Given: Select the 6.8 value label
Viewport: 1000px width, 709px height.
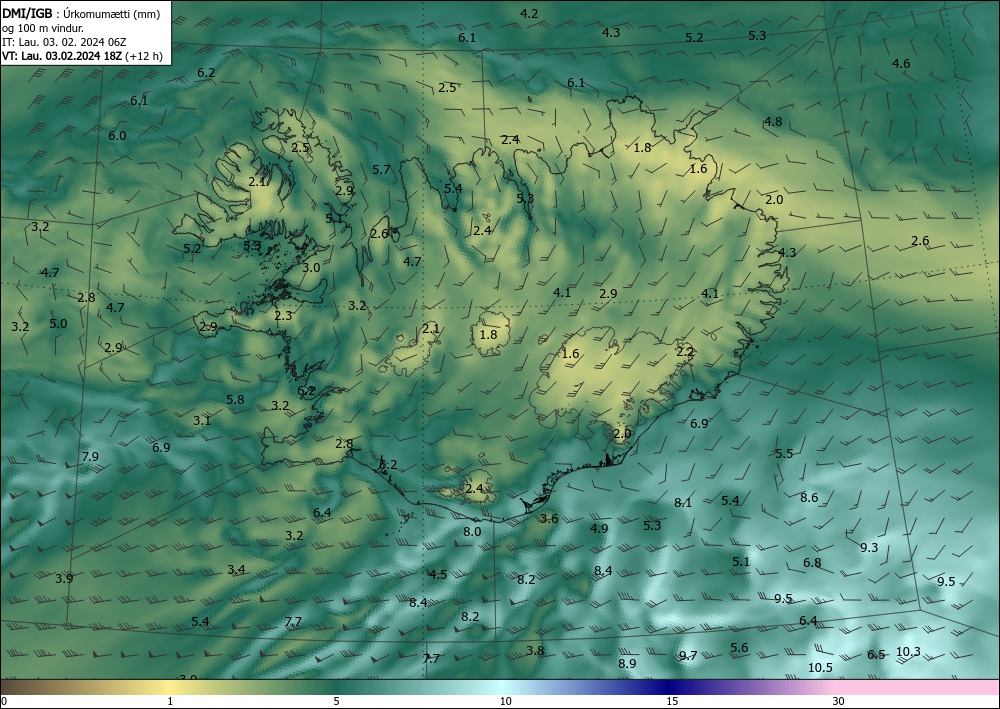Looking at the screenshot, I should pyautogui.click(x=812, y=562).
